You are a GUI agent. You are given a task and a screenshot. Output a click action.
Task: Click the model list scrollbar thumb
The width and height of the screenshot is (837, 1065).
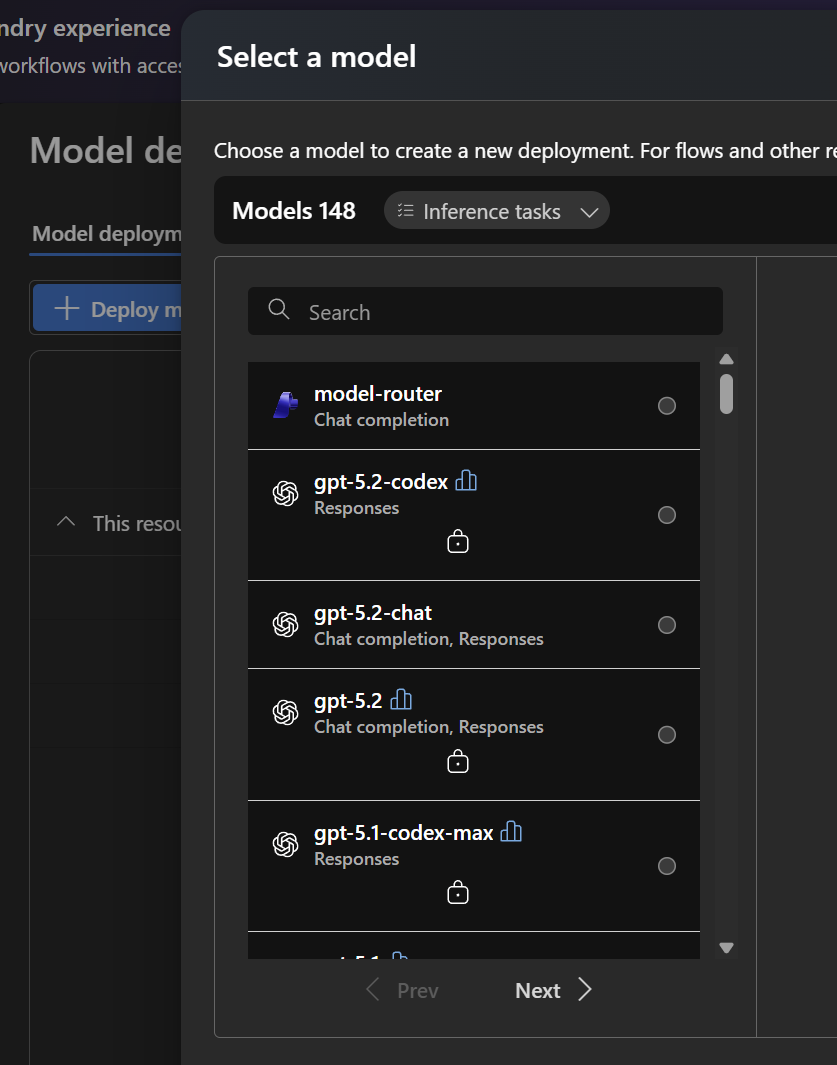[726, 393]
